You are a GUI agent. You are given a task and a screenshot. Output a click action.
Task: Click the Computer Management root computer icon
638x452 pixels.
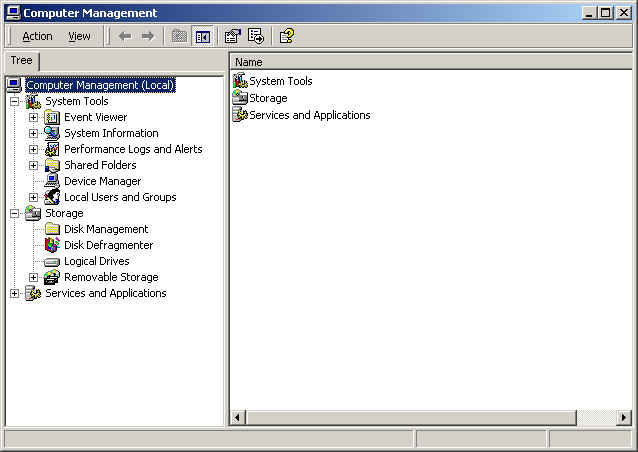pos(14,85)
